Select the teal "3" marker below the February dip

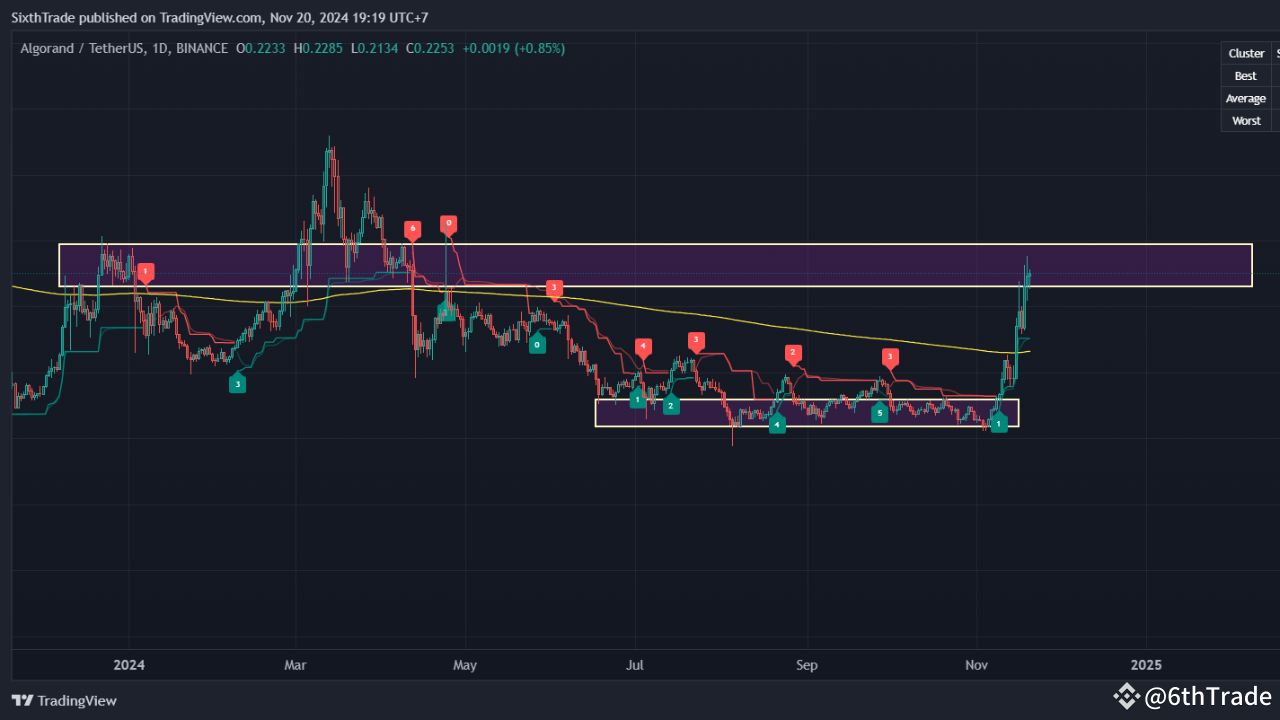click(x=237, y=383)
